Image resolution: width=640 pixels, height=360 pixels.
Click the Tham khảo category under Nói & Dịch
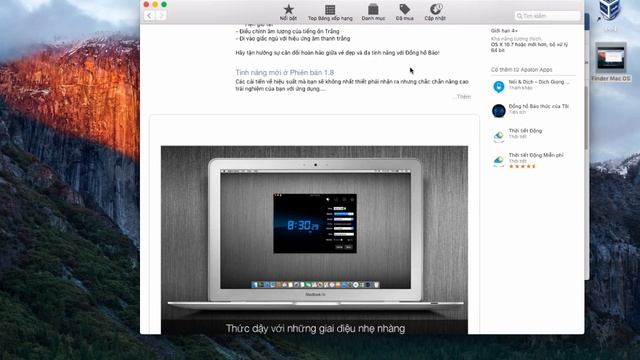[520, 88]
